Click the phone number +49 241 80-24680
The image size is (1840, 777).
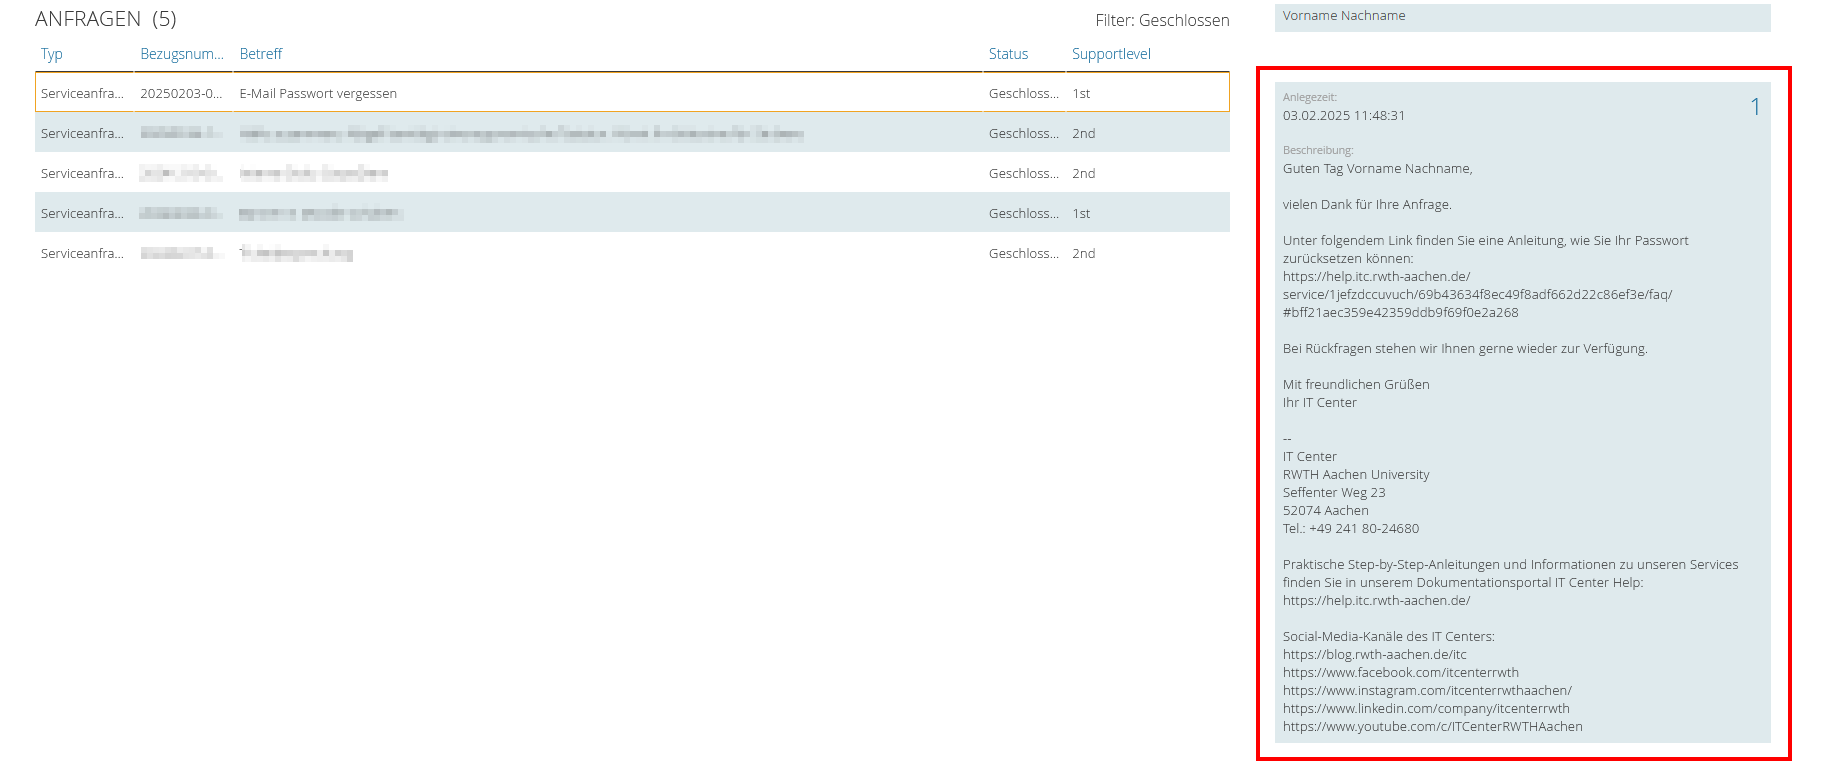1364,529
